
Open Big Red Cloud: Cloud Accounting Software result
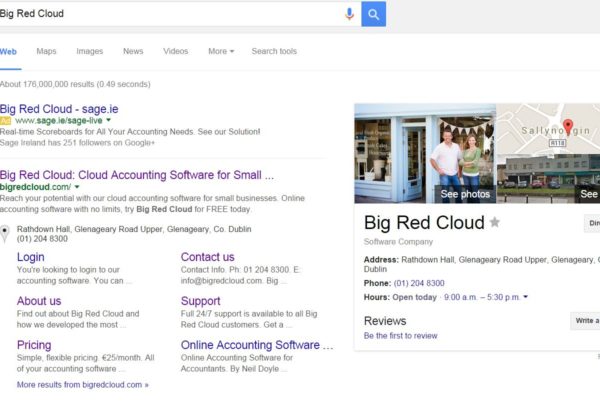[137, 175]
